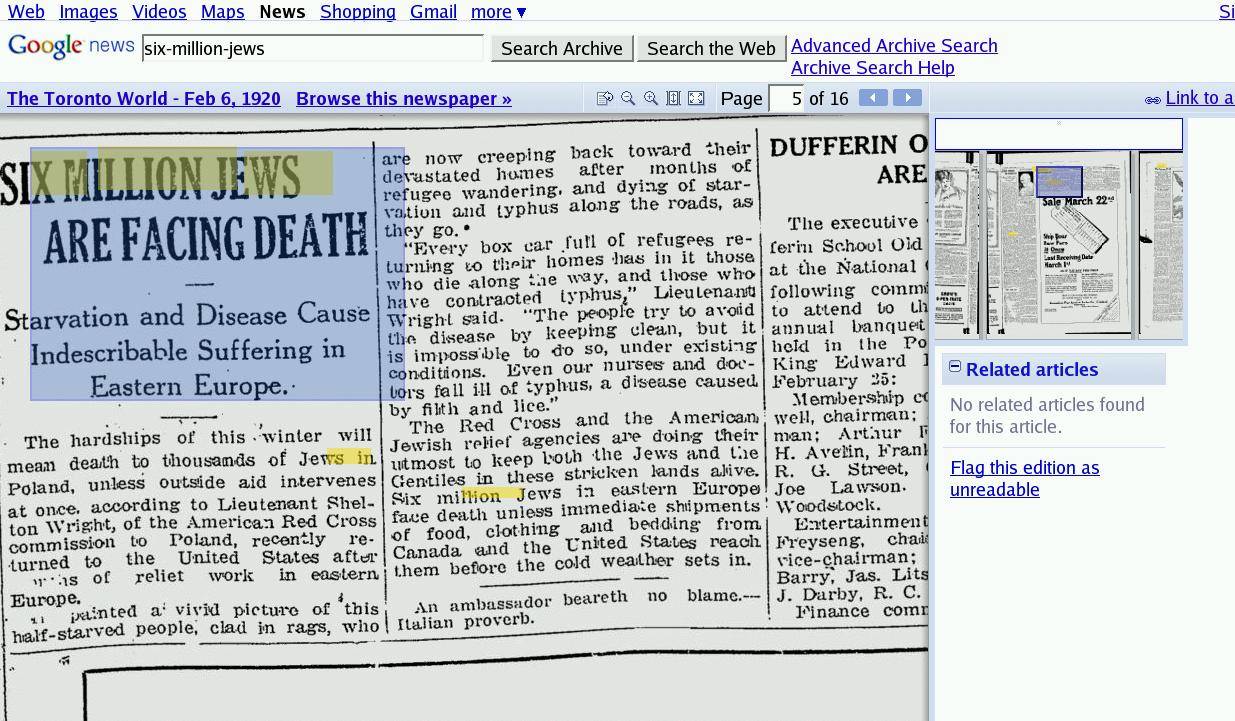Open Advanced Archive Search
The width and height of the screenshot is (1235, 721).
pyautogui.click(x=894, y=46)
